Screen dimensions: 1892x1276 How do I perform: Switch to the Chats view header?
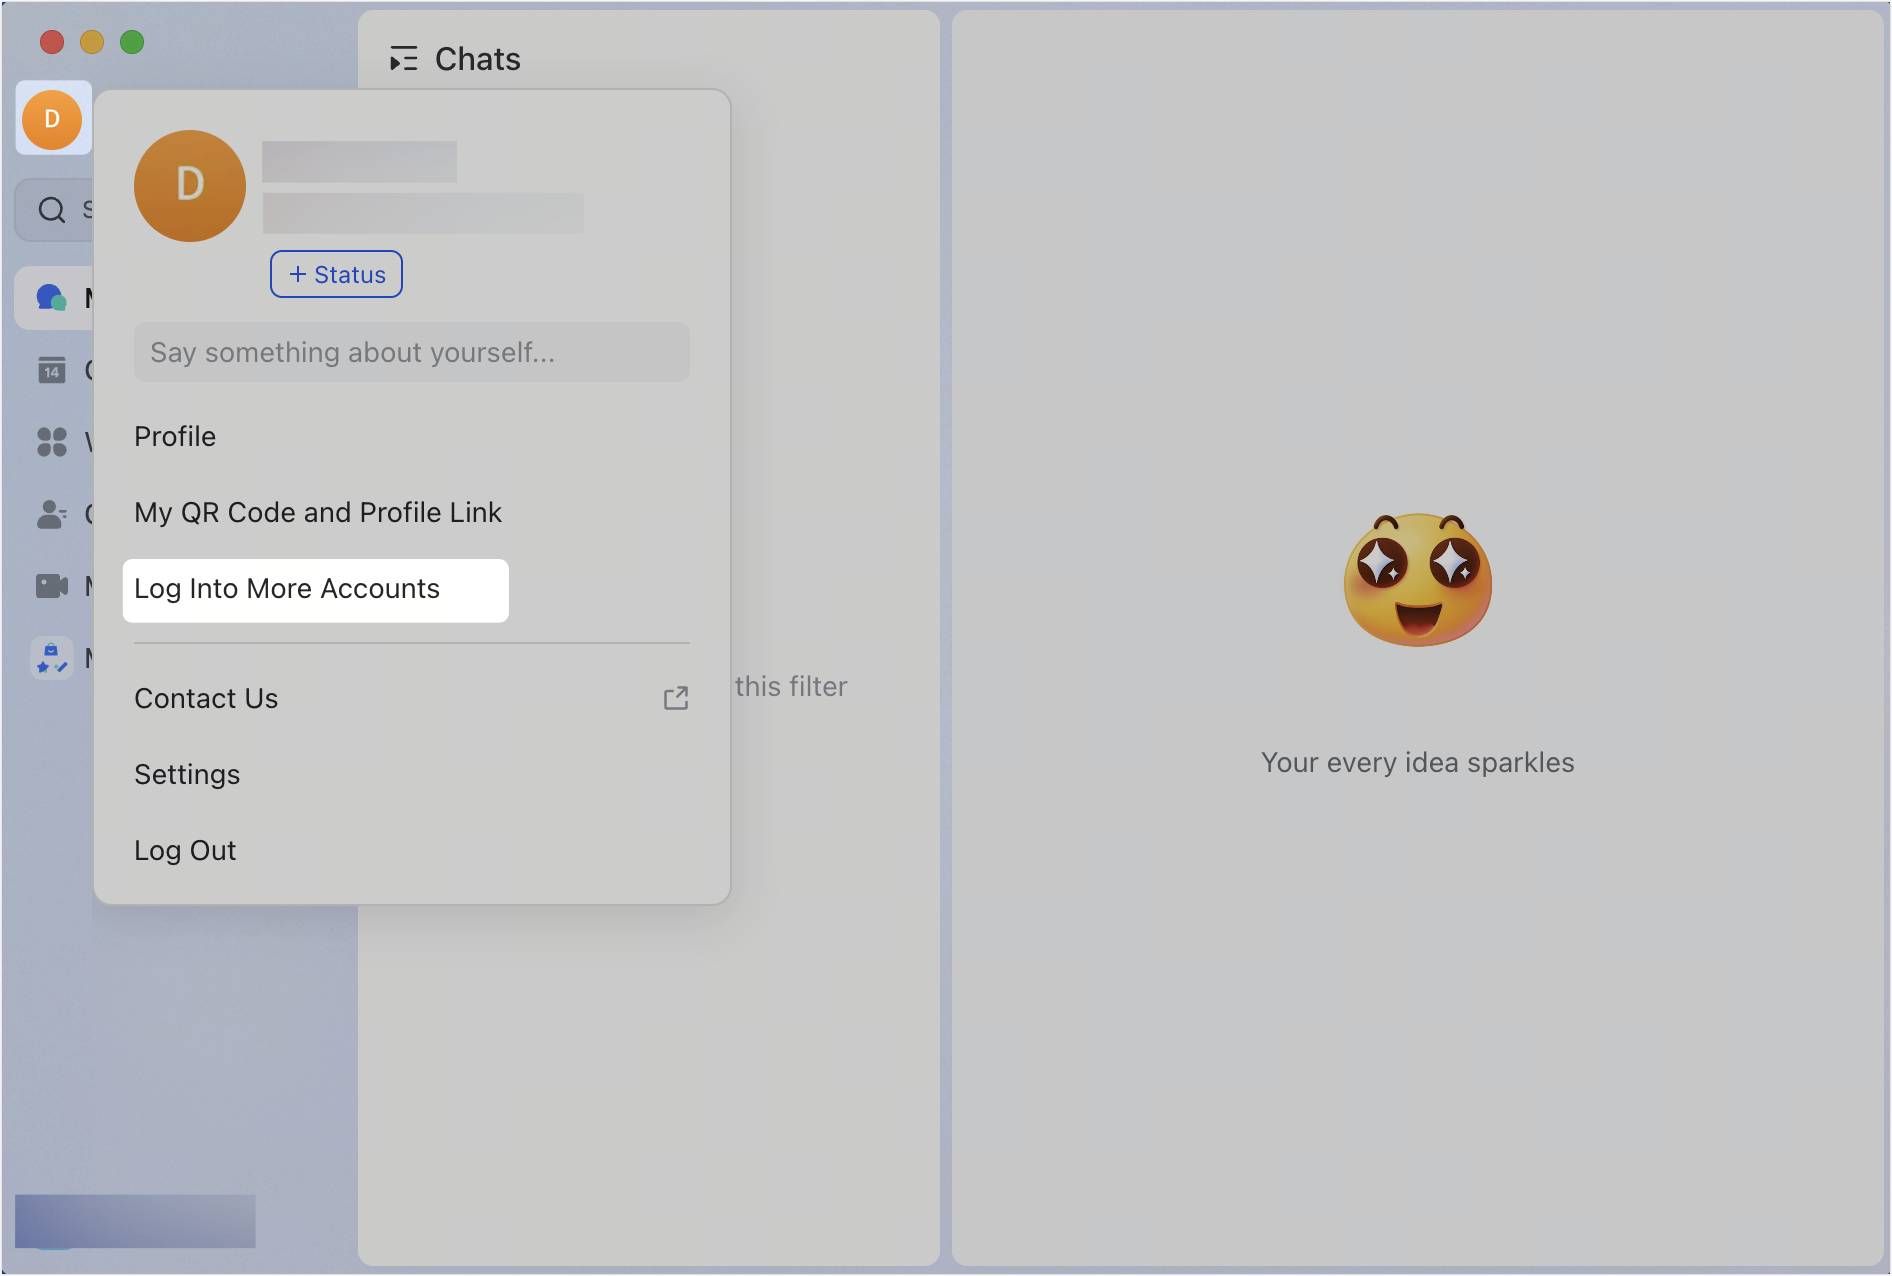pyautogui.click(x=477, y=59)
